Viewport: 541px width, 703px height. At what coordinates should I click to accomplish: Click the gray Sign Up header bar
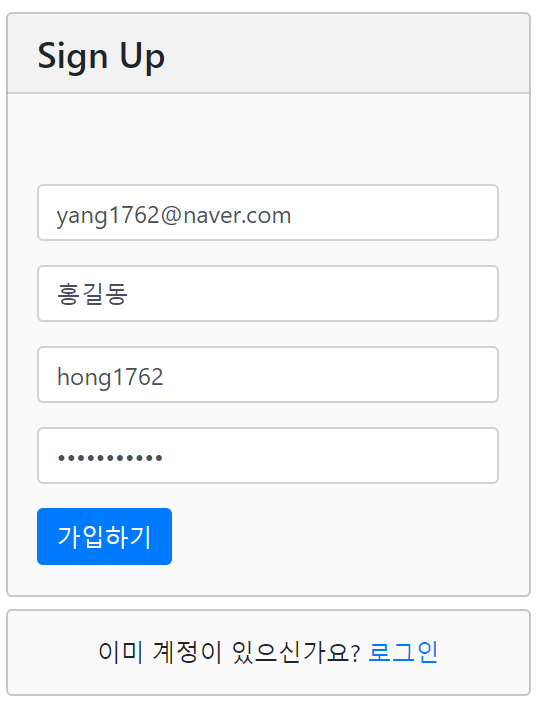[x=268, y=53]
